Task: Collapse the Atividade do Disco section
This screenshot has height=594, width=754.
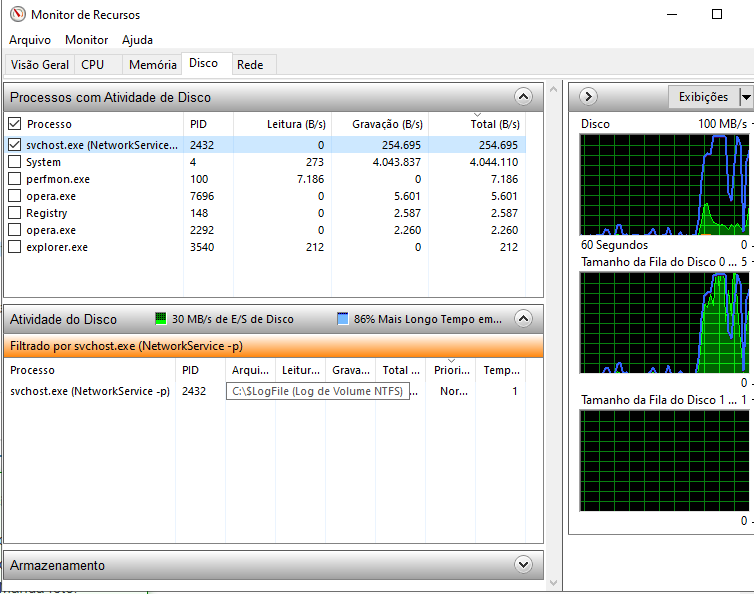Action: coord(523,318)
